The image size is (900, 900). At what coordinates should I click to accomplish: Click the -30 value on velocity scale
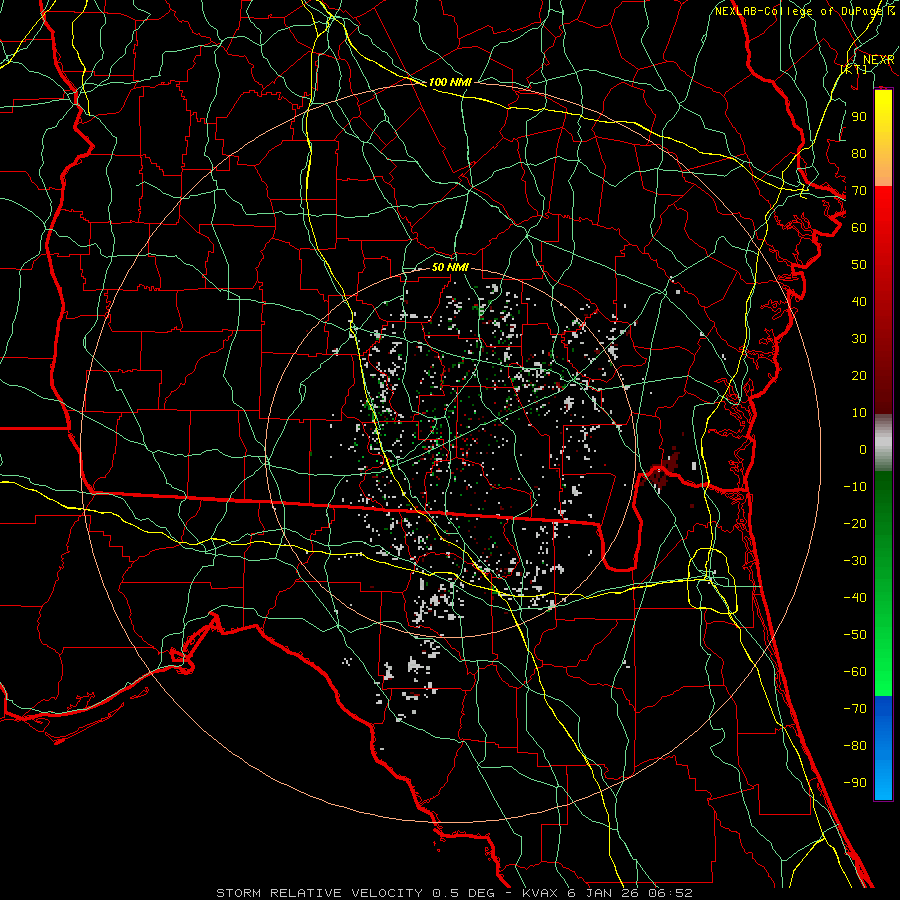pos(855,561)
